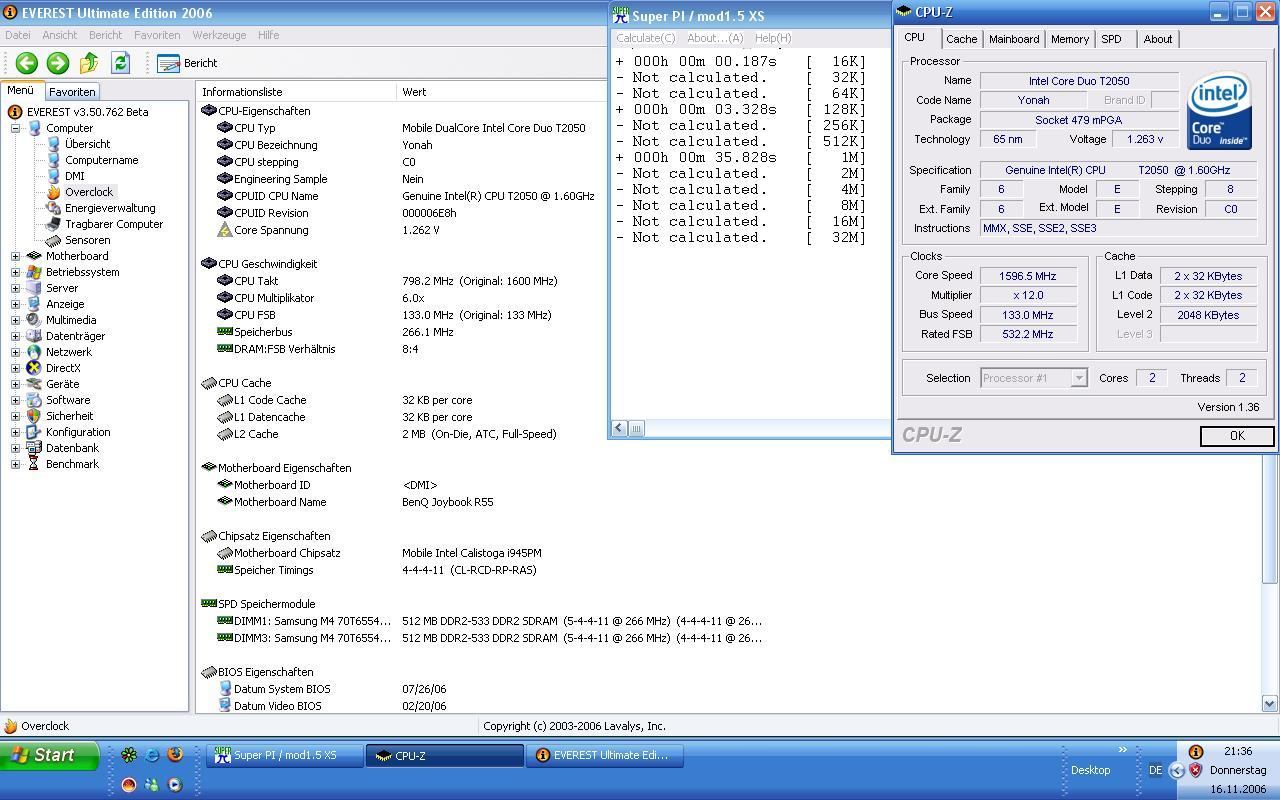
Task: Expand the Multimedia tree node
Action: (15, 320)
